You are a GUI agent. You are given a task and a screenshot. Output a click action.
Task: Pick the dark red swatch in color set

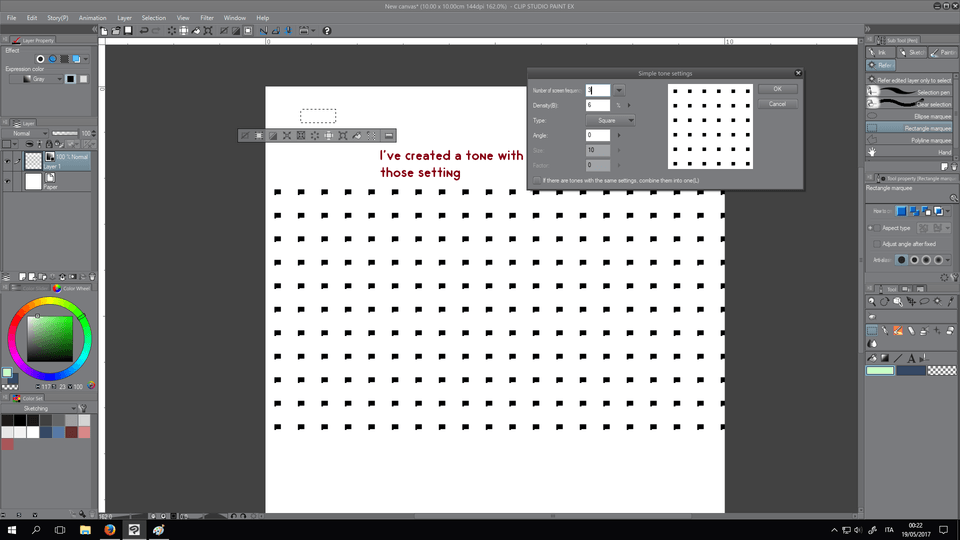72,432
